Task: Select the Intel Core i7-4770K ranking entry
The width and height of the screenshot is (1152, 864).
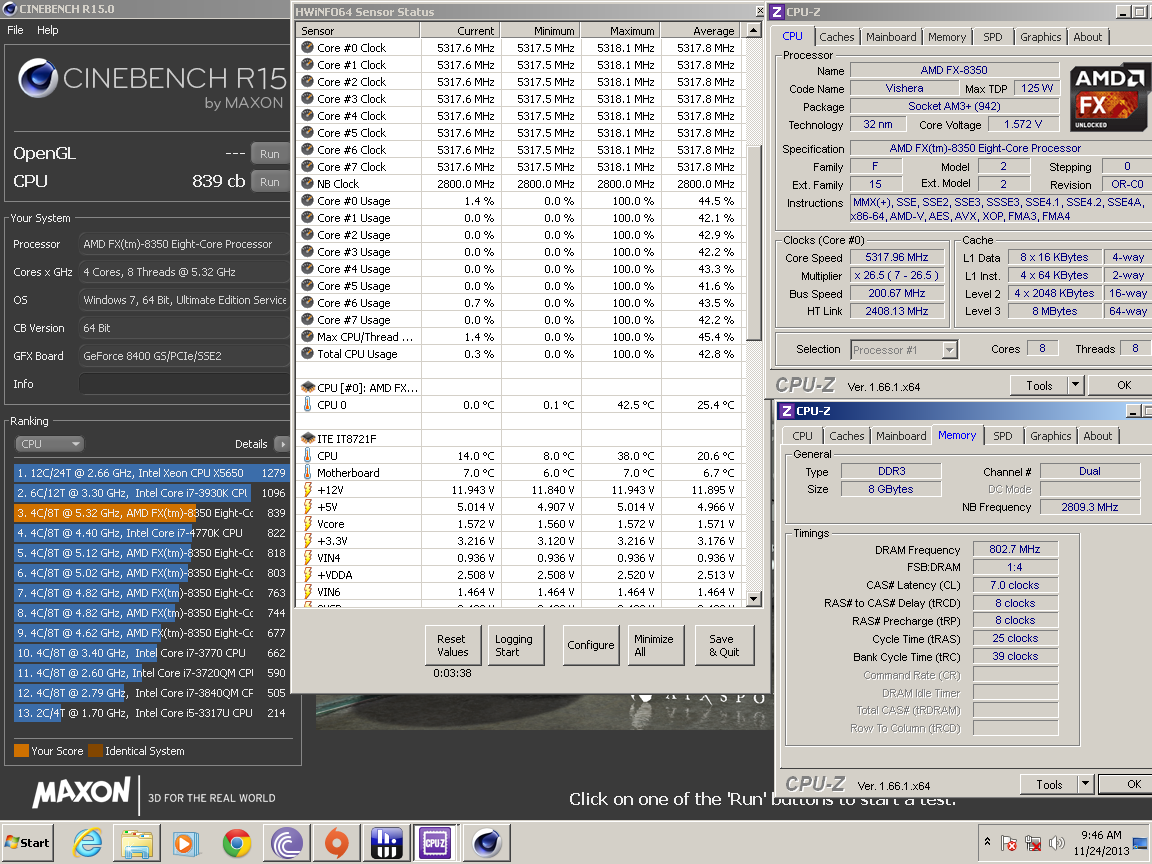Action: [151, 533]
